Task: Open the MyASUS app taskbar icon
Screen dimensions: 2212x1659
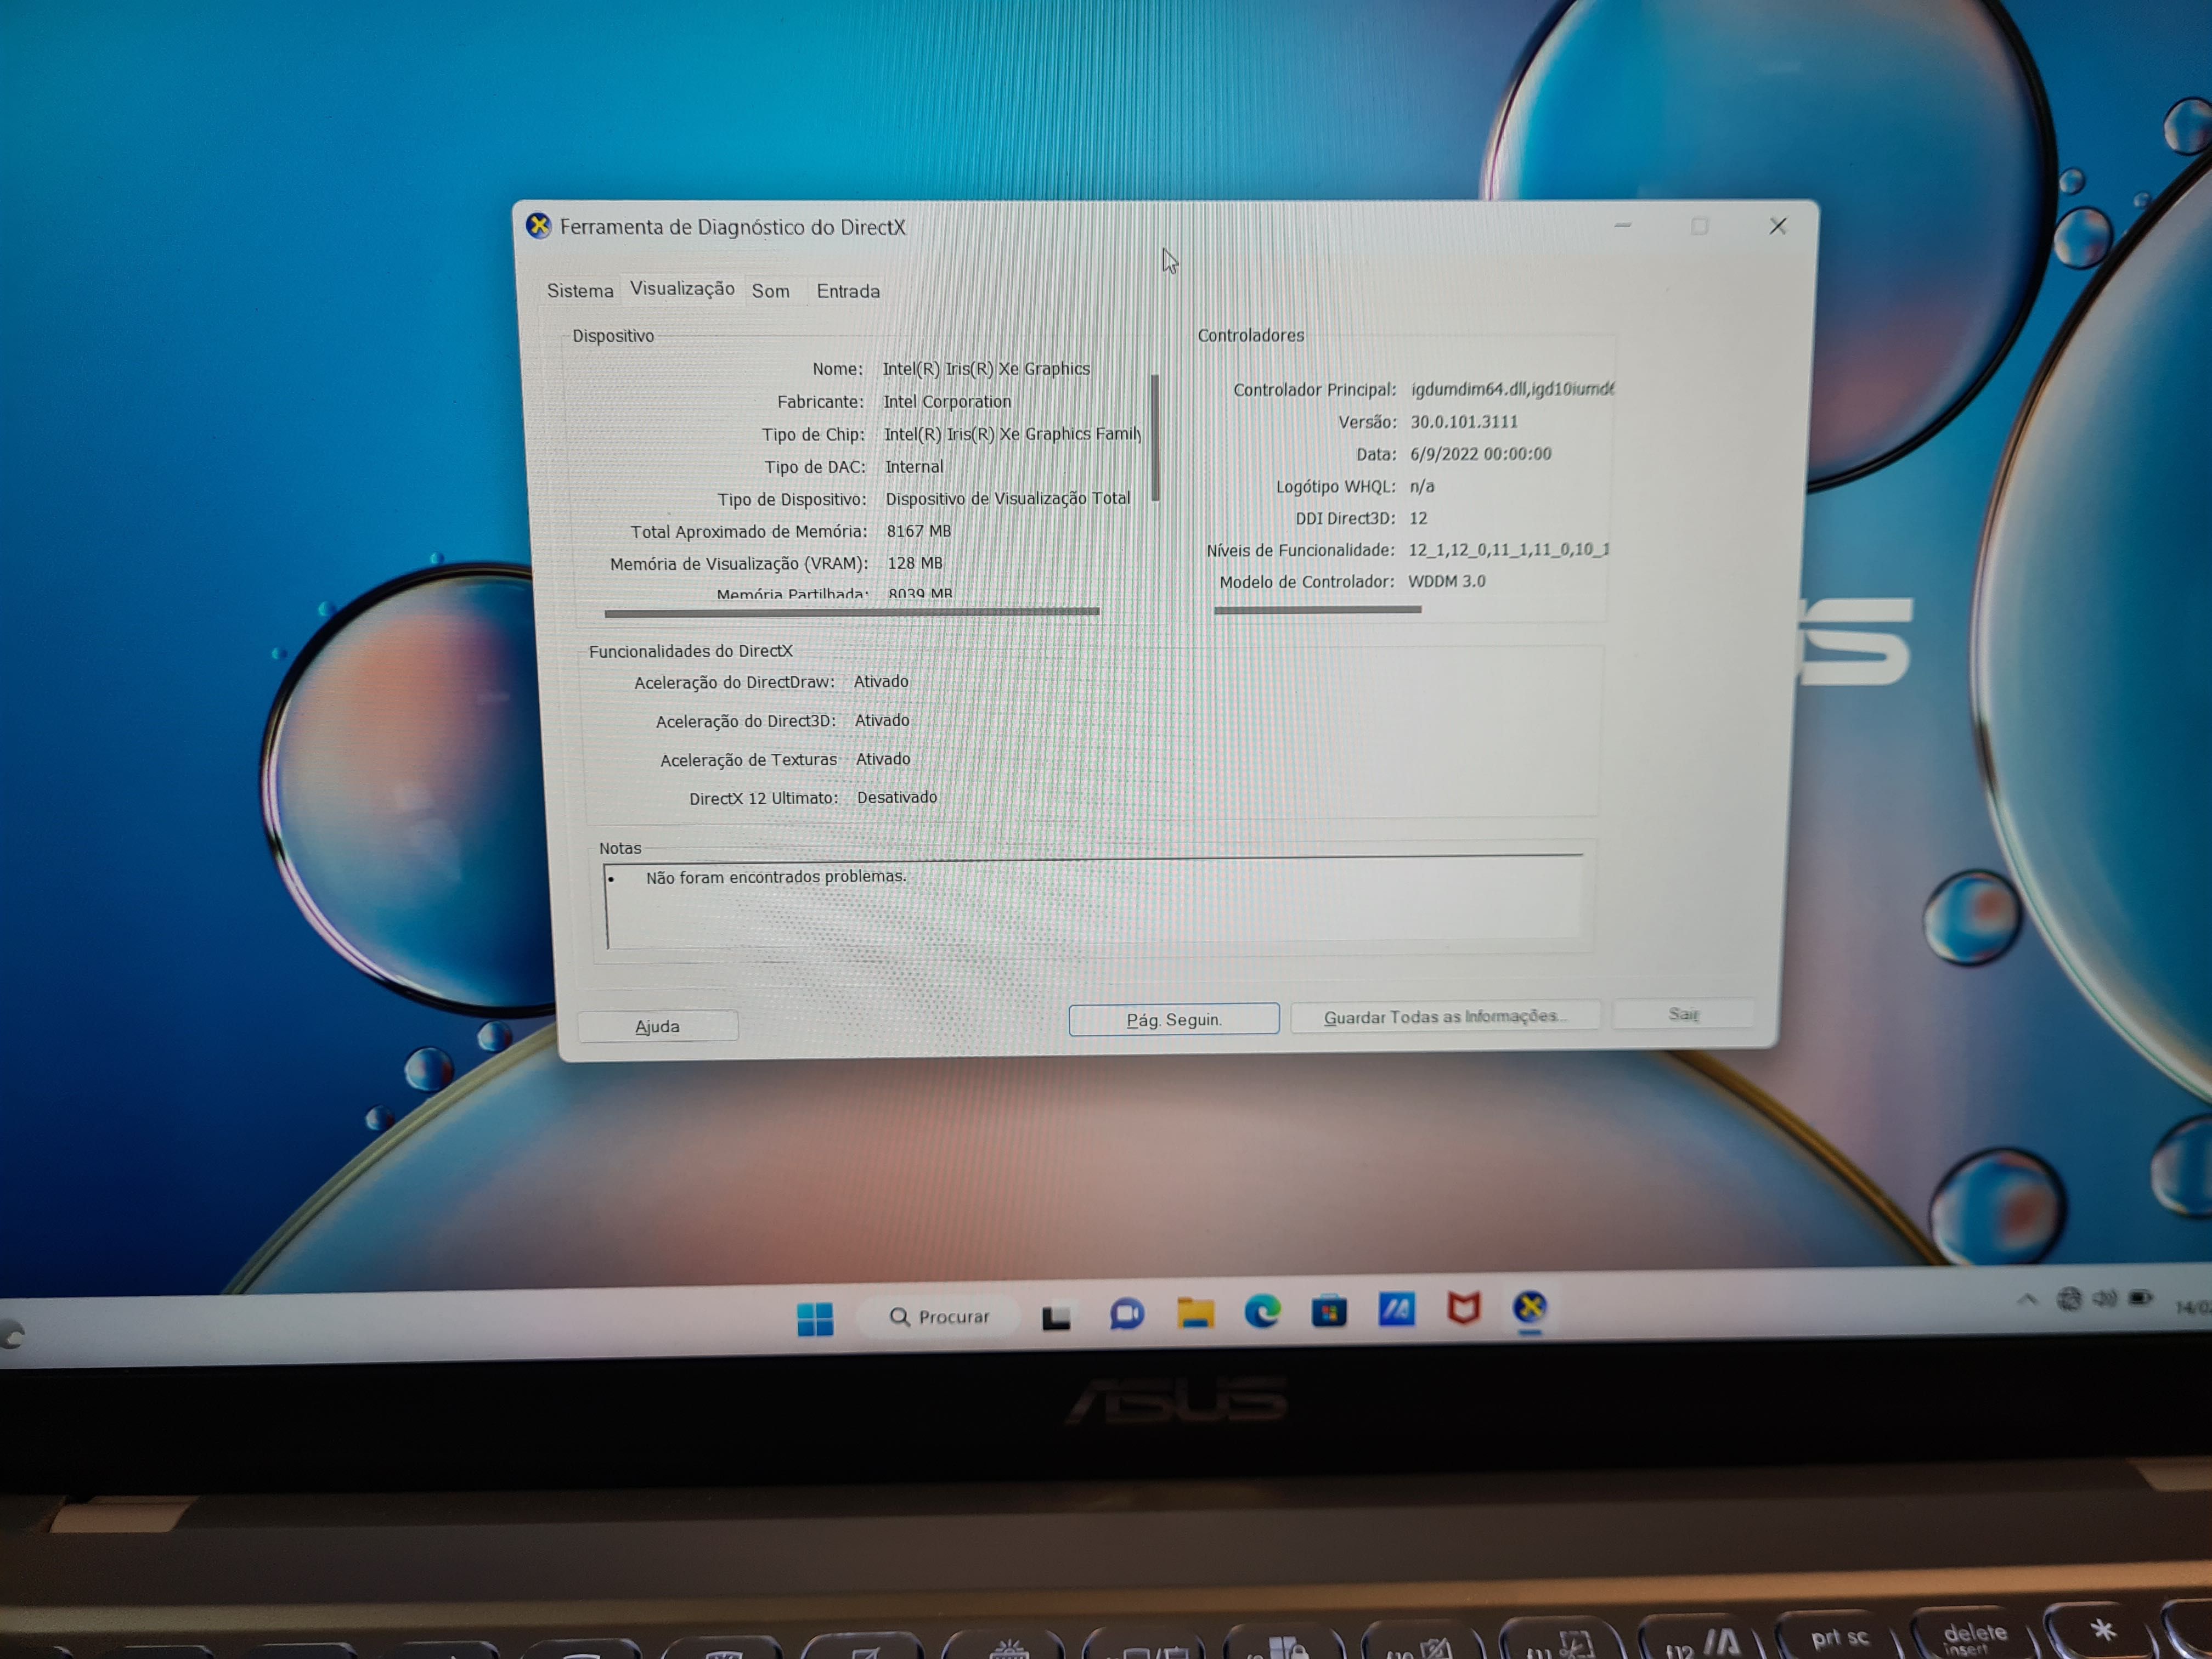Action: (1396, 1309)
